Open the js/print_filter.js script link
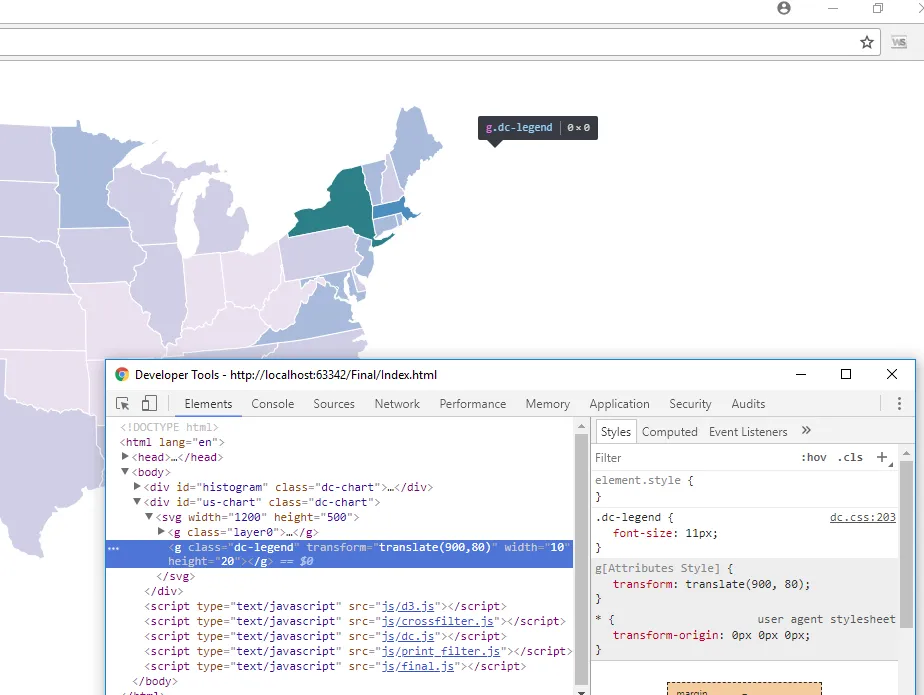Screen dimensions: 924x695 click(441, 651)
